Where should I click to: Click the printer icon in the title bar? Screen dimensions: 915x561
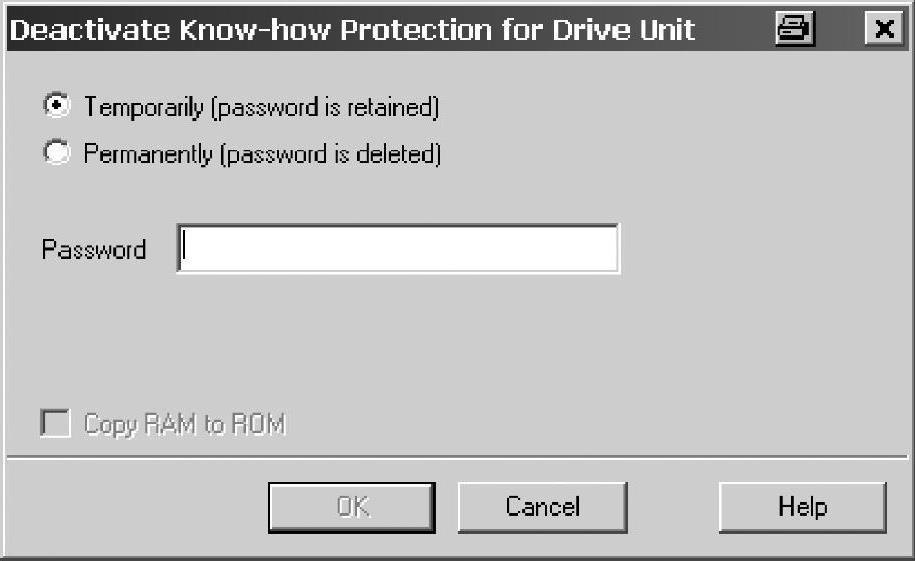coord(795,29)
